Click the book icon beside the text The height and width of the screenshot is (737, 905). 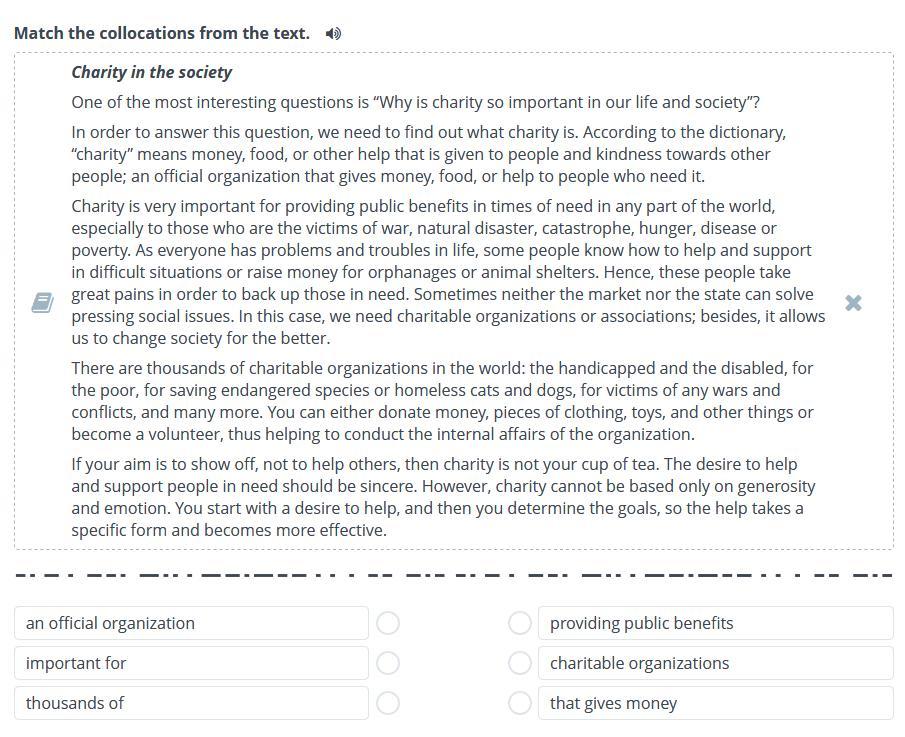coord(42,302)
